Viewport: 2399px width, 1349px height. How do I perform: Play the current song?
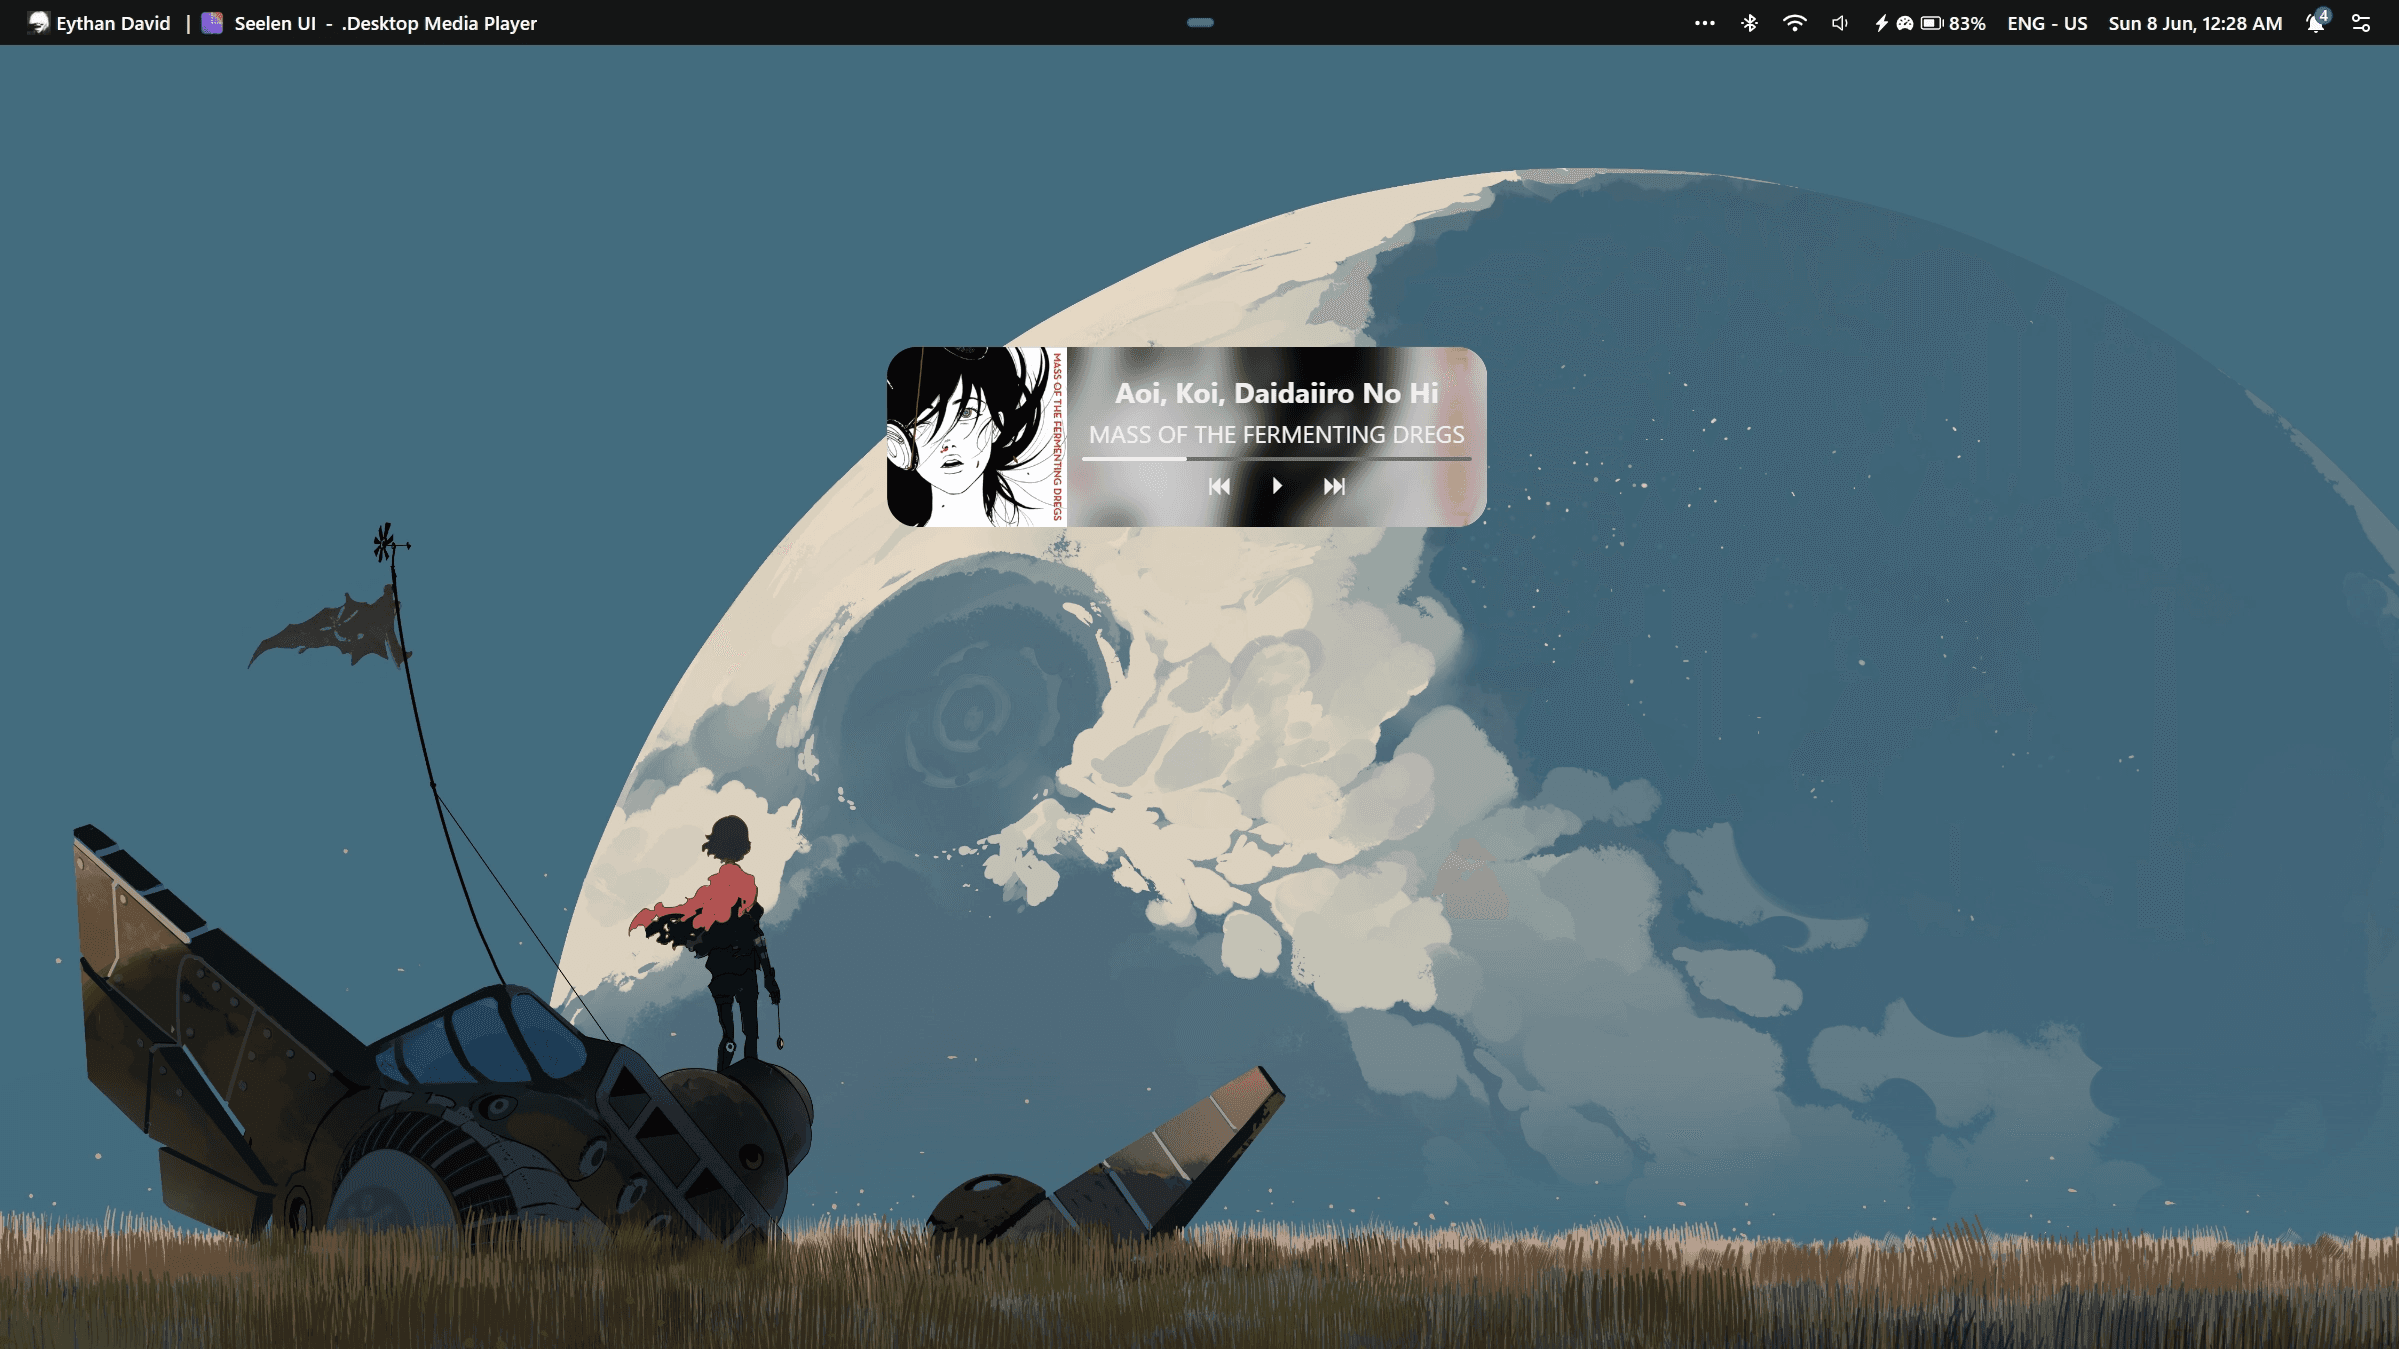[1277, 486]
